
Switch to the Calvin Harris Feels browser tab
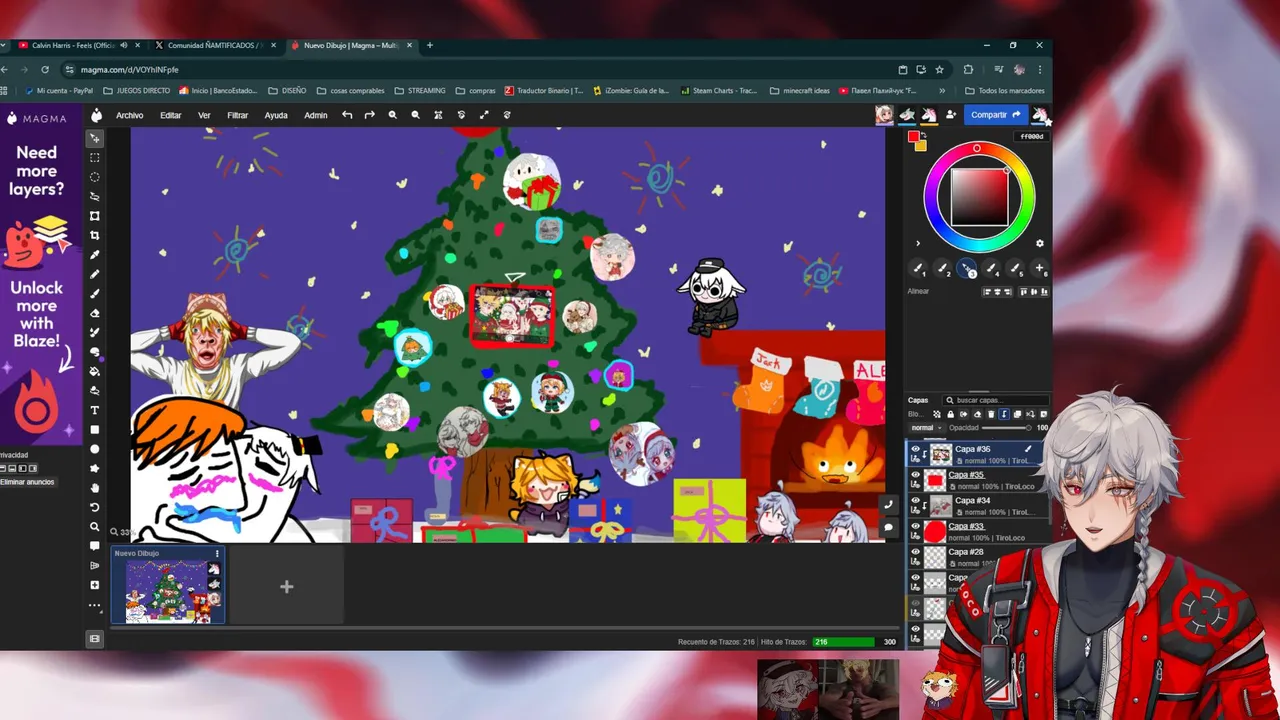pyautogui.click(x=80, y=45)
